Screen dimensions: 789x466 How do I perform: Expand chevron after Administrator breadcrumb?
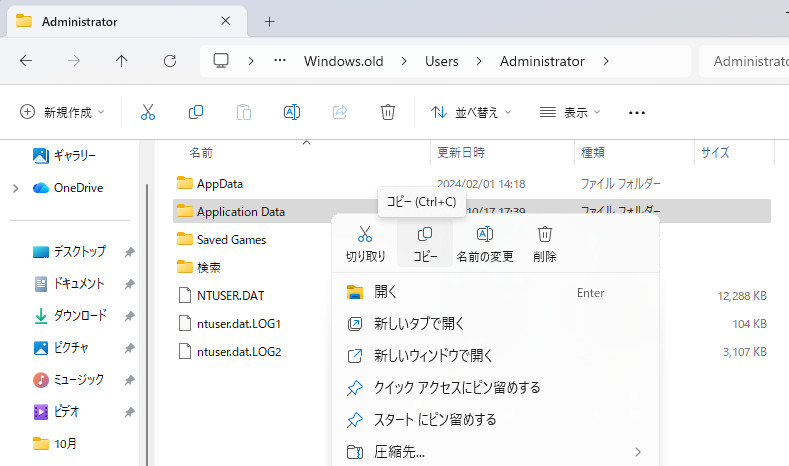tap(606, 61)
